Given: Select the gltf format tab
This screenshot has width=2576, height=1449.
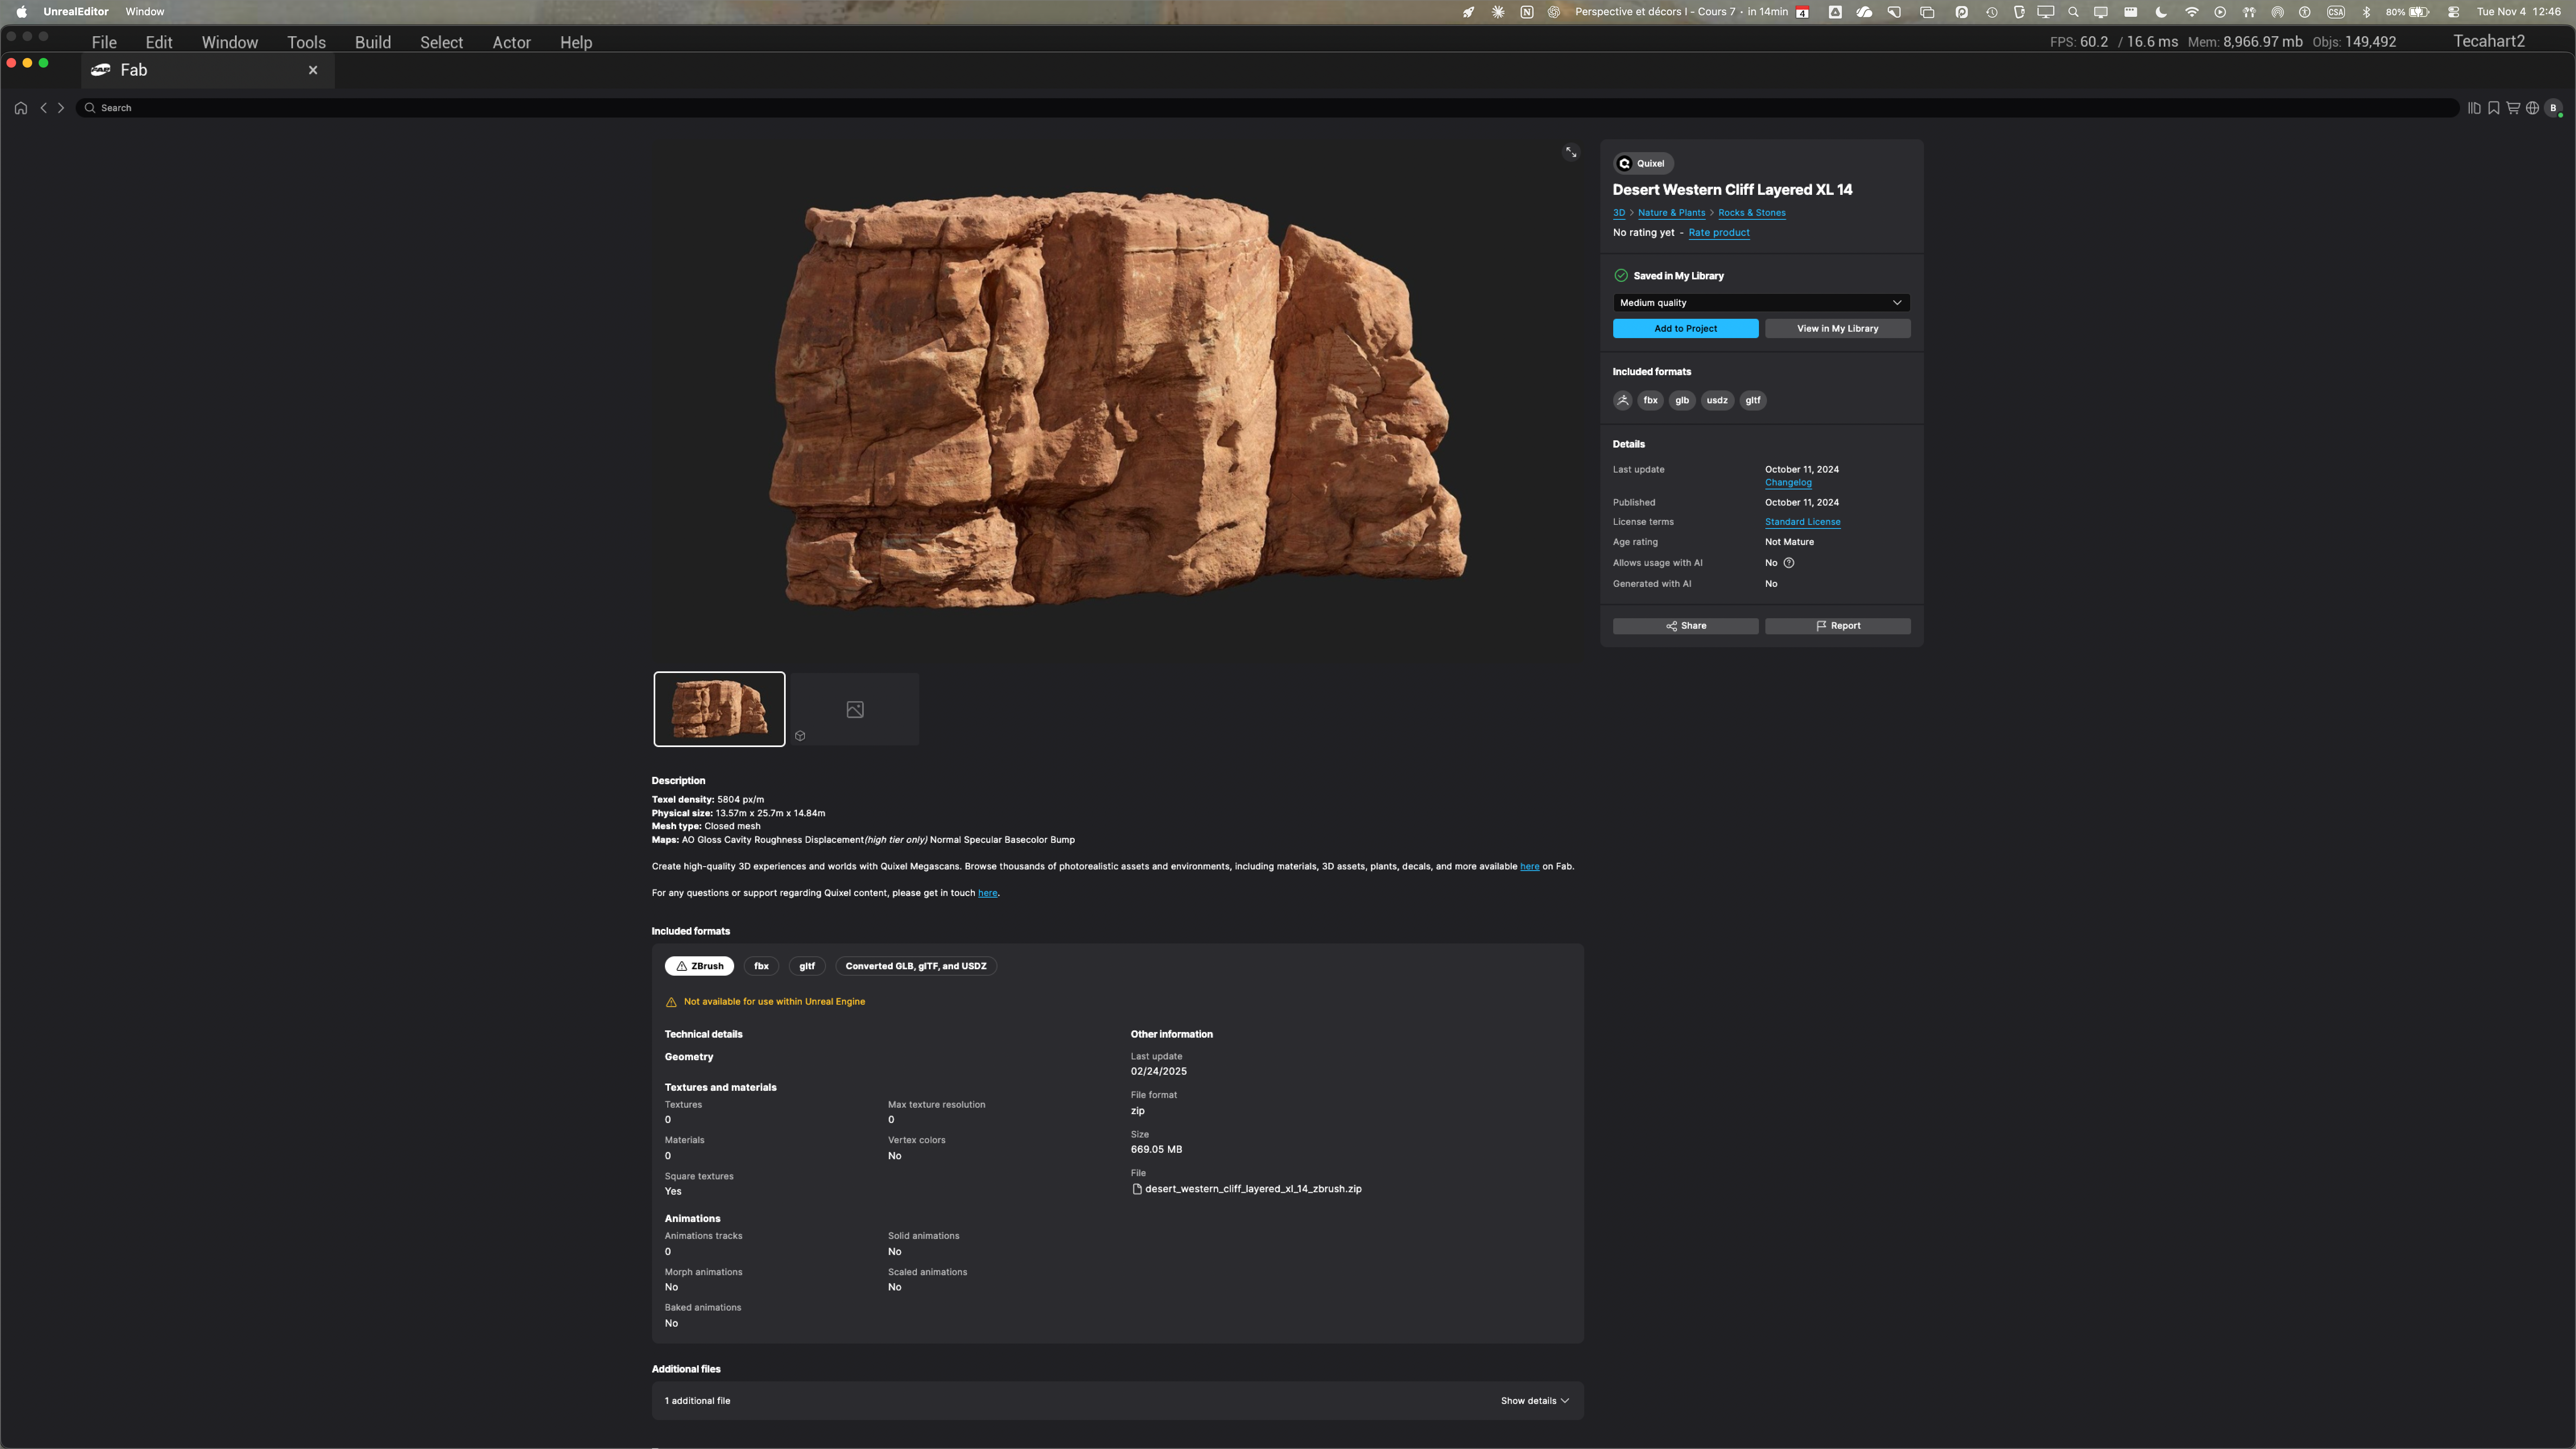Looking at the screenshot, I should 807,966.
